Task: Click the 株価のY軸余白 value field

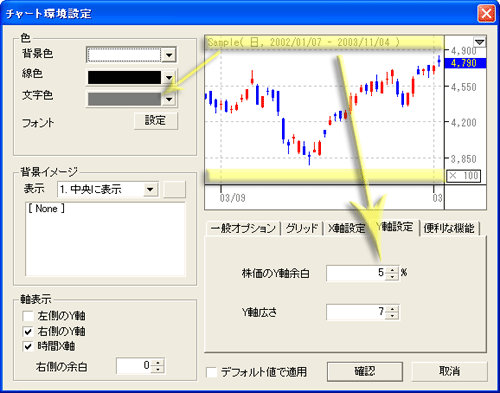Action: (356, 273)
